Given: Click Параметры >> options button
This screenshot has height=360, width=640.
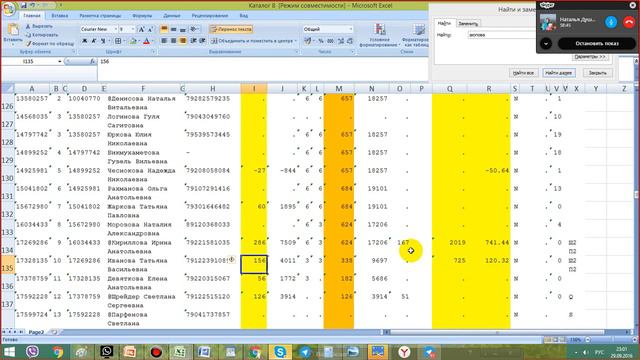Looking at the screenshot, I should 590,57.
